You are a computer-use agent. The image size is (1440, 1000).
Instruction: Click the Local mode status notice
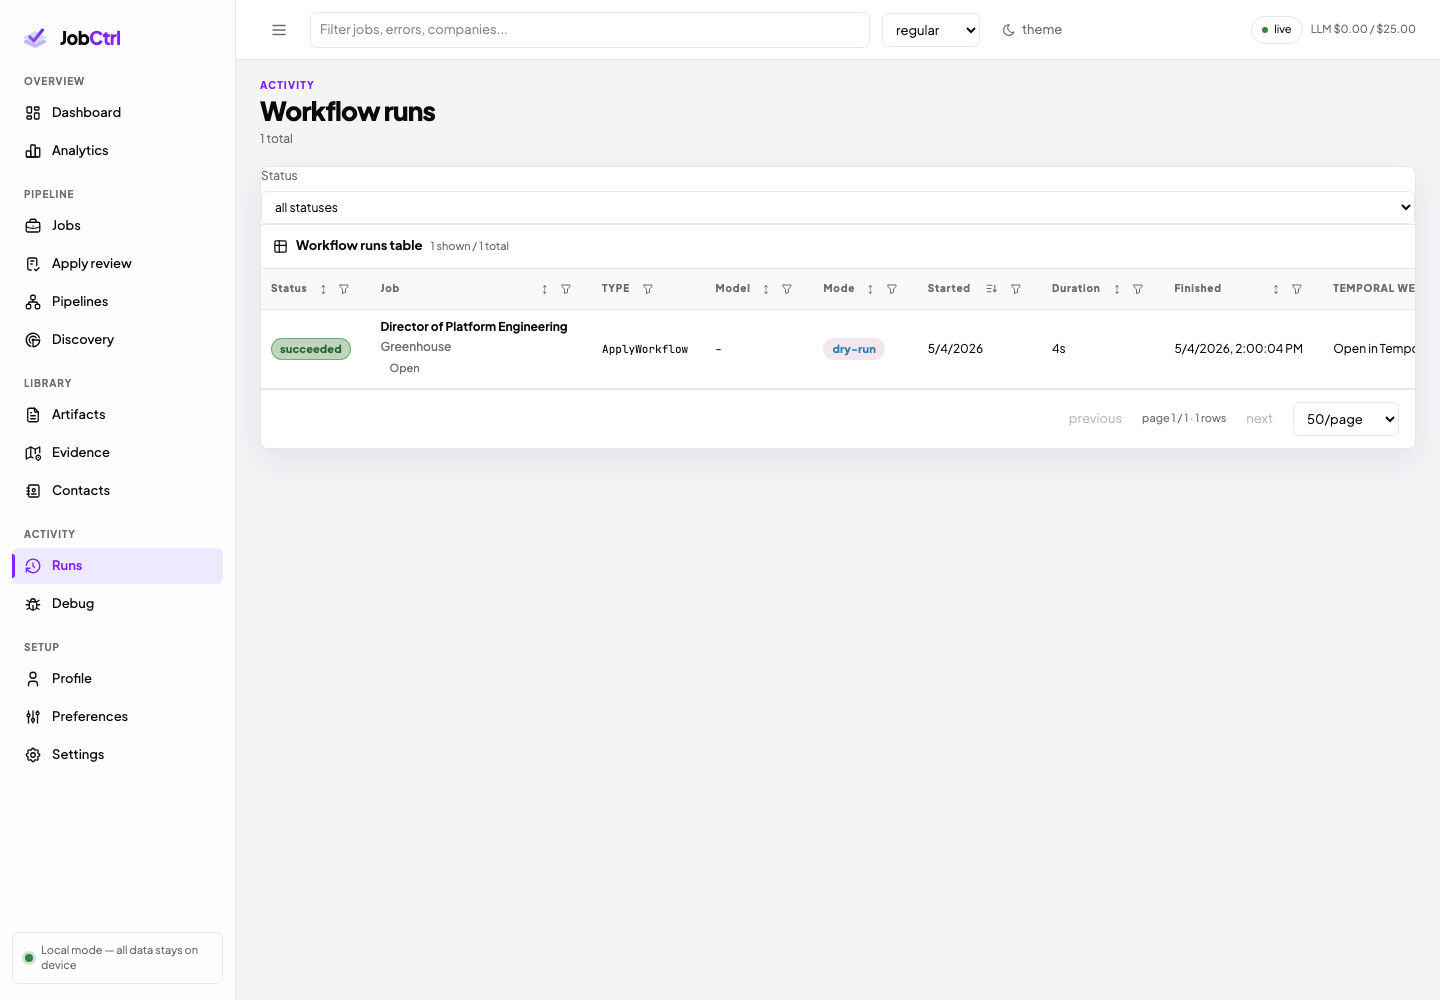click(117, 958)
